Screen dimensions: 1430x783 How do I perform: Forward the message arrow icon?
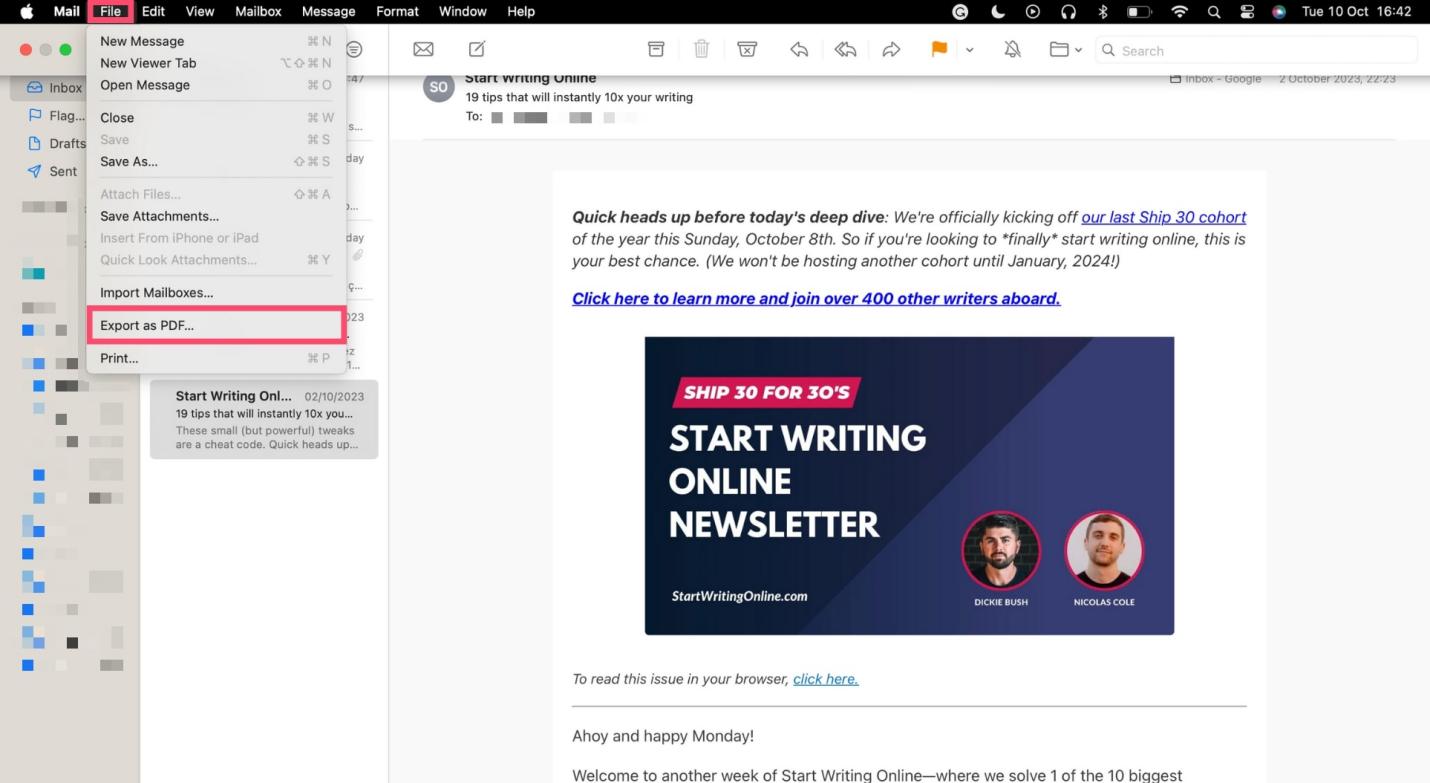pos(891,49)
